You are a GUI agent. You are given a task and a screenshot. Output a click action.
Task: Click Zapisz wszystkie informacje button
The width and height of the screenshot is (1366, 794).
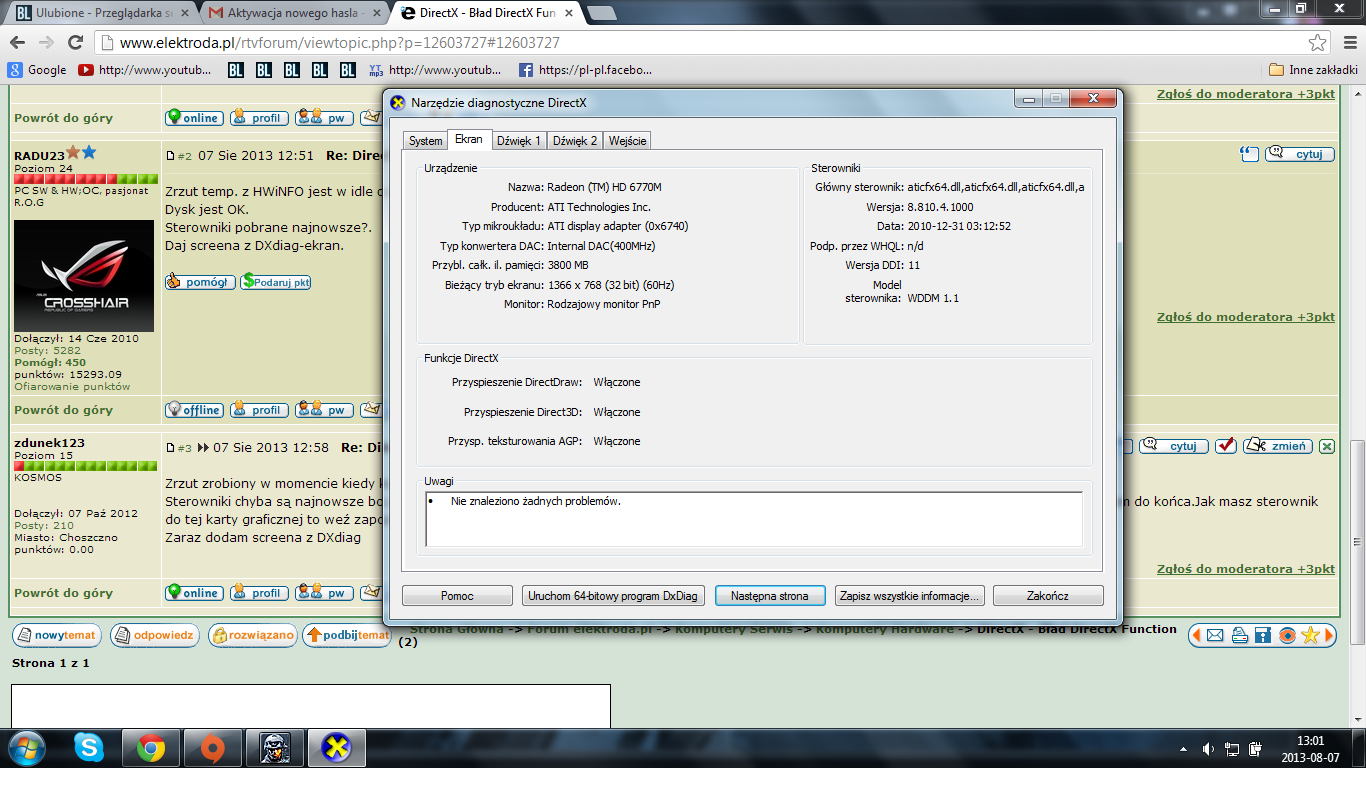point(910,596)
